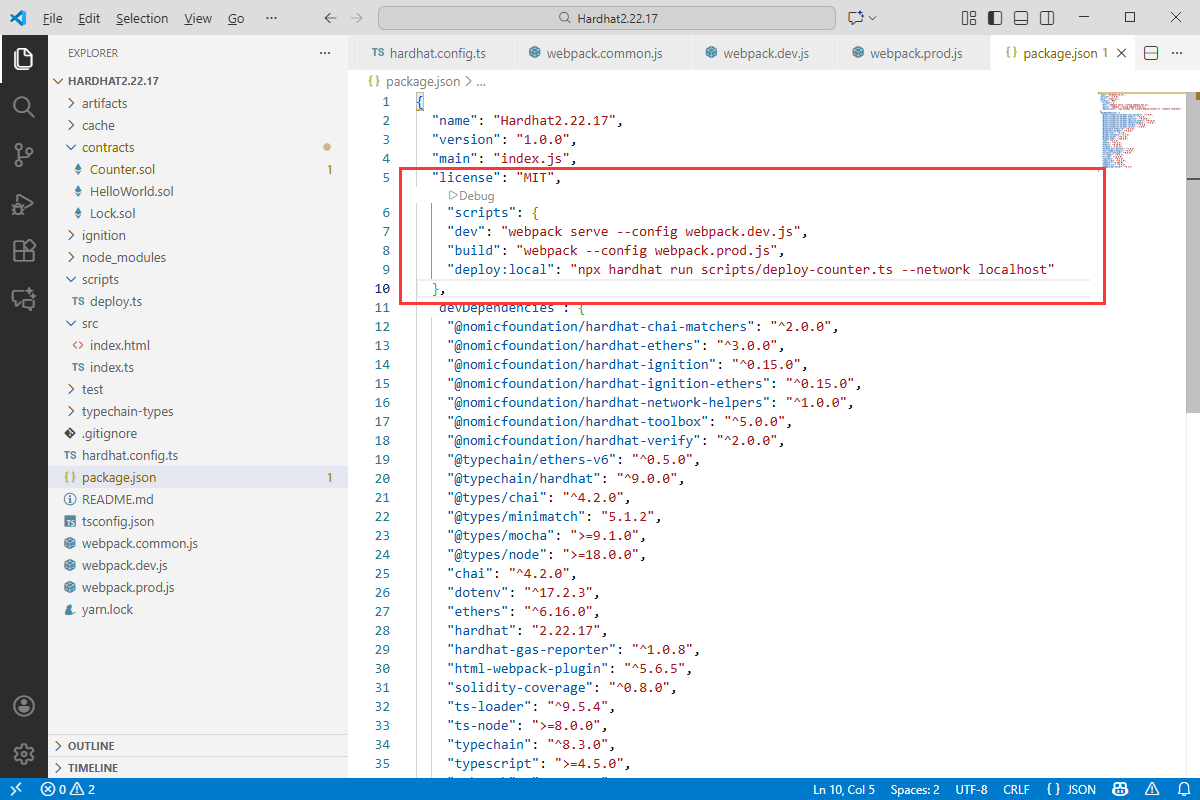Screen dimensions: 1200x800
Task: Click the minimap code overview
Action: pyautogui.click(x=1140, y=130)
